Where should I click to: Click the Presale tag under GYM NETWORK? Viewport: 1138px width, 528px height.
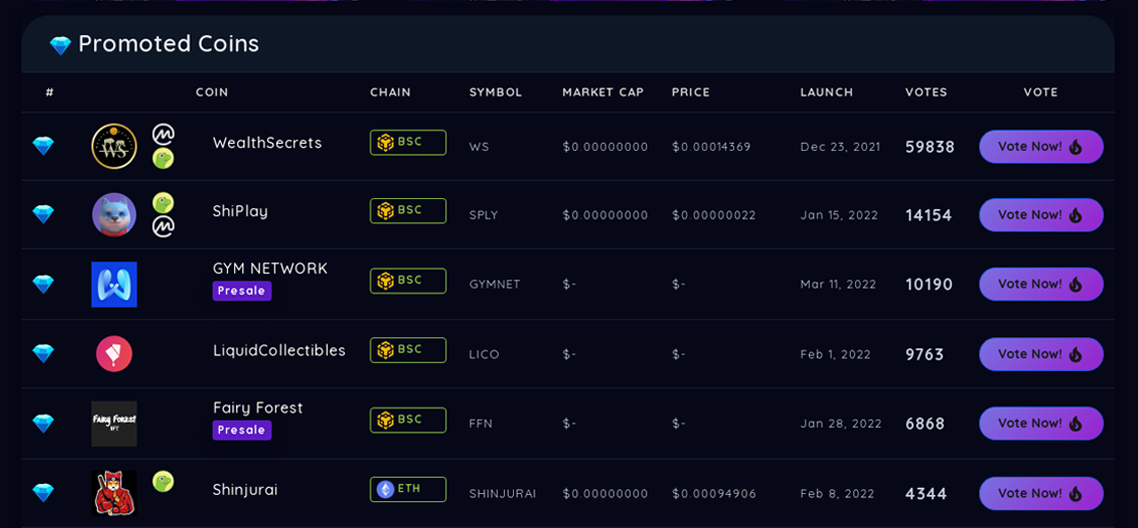(x=242, y=291)
